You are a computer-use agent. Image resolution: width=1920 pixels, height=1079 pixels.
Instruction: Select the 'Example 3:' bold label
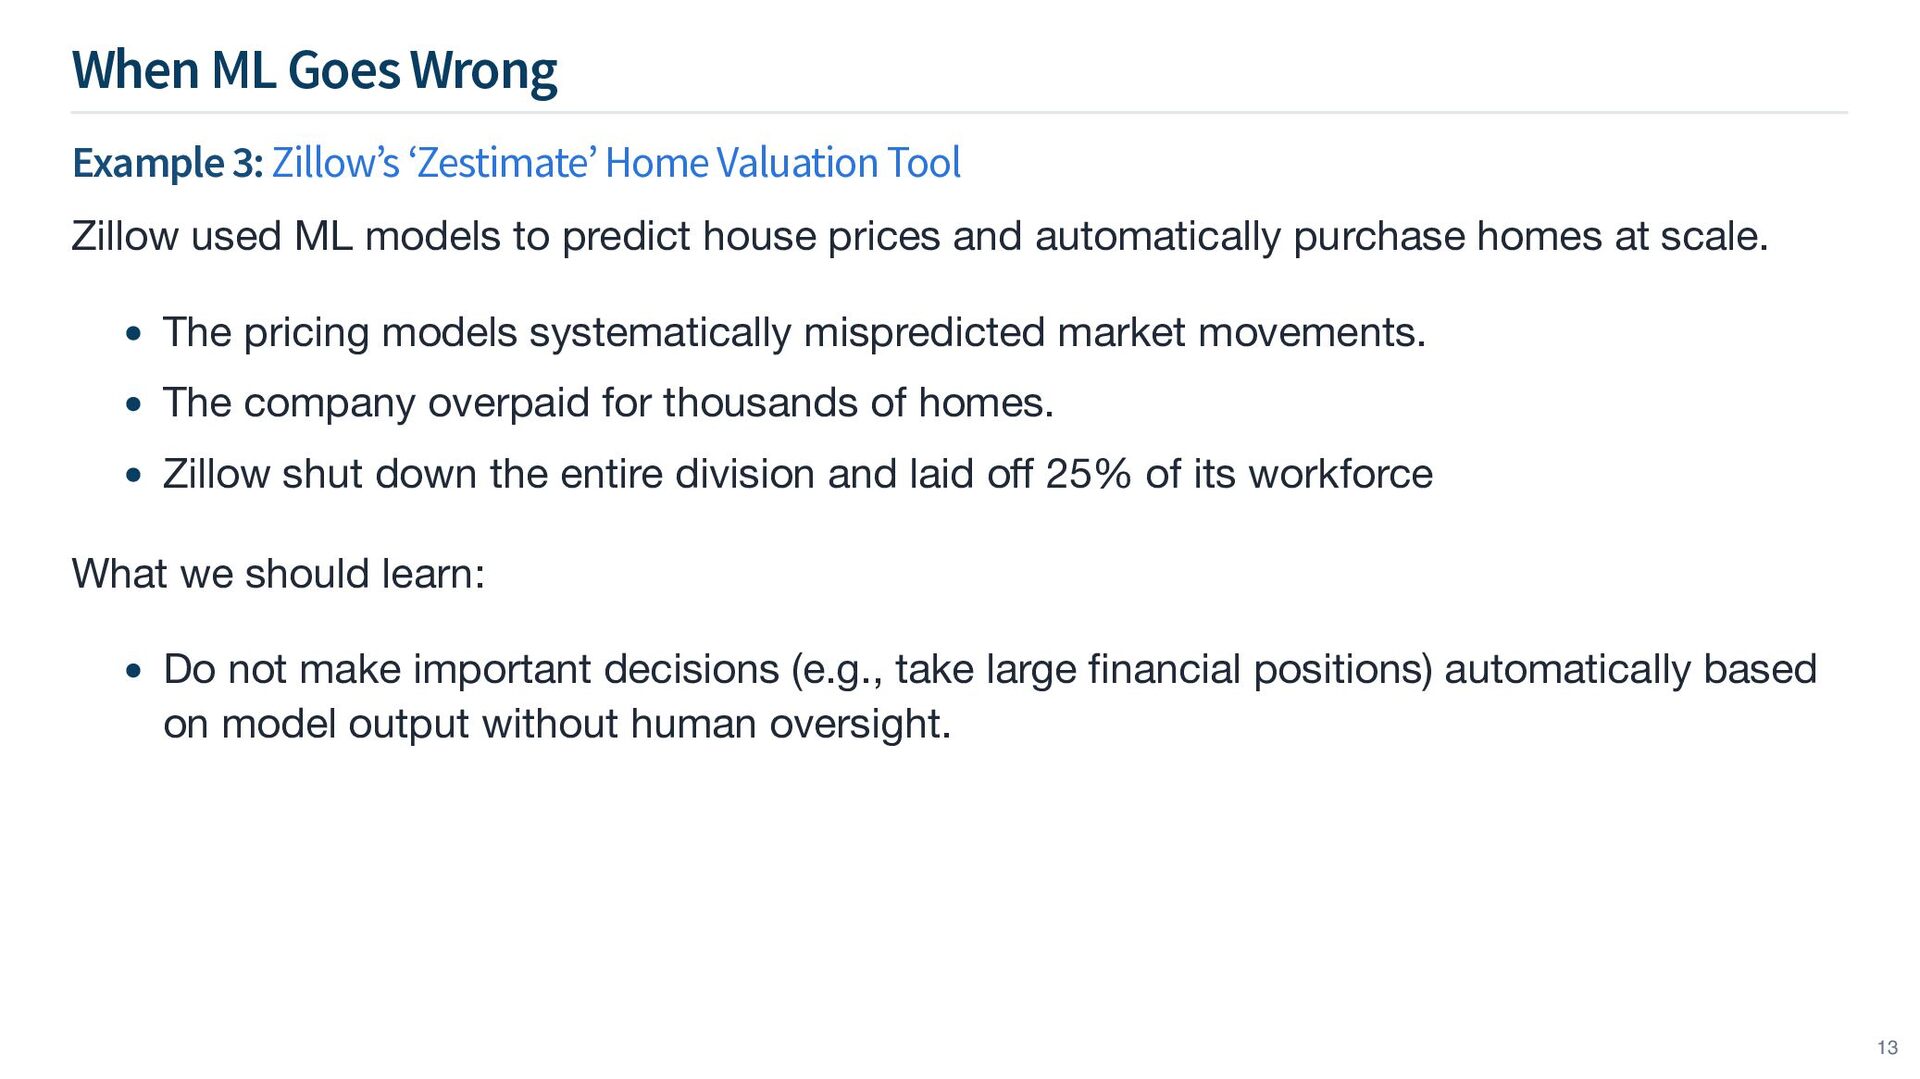click(x=167, y=163)
